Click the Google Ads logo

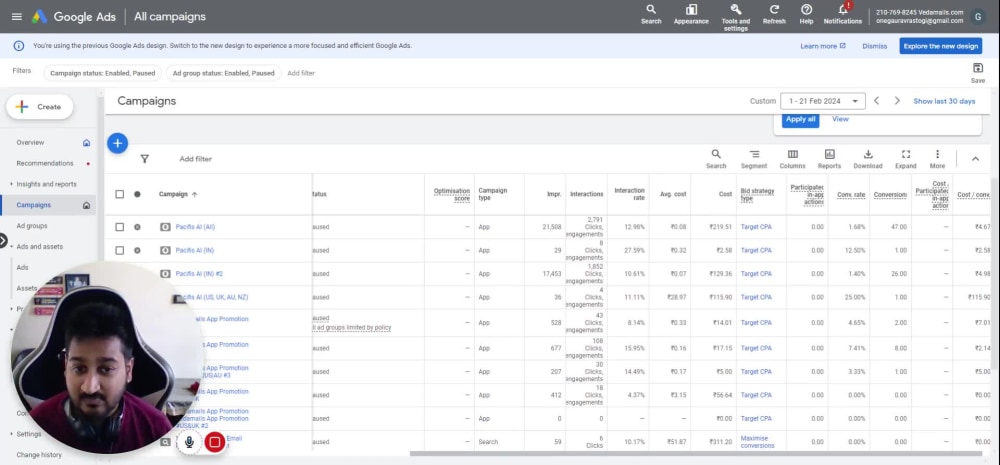[x=73, y=17]
